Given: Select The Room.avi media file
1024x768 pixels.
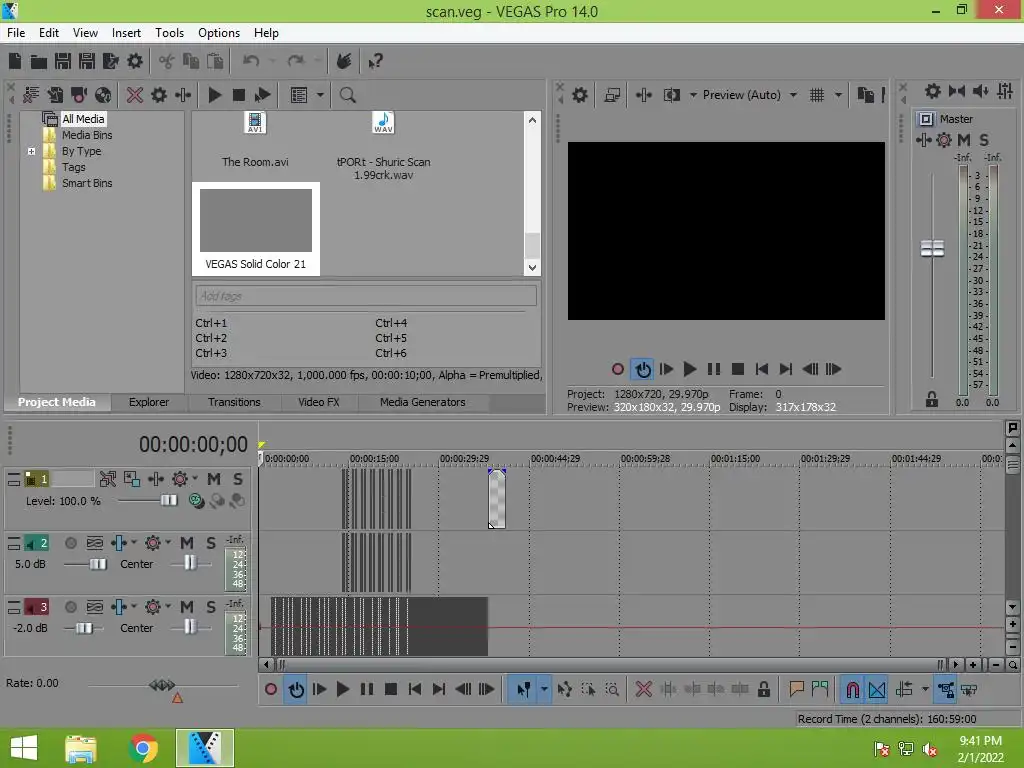Looking at the screenshot, I should 255,140.
